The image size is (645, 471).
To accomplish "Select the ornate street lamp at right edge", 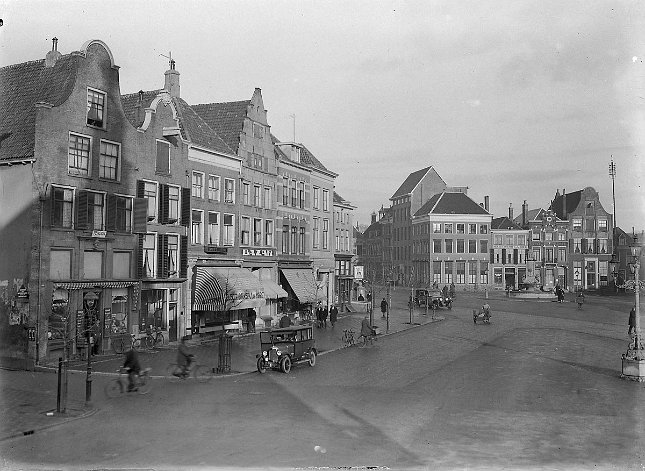I will point(635,308).
